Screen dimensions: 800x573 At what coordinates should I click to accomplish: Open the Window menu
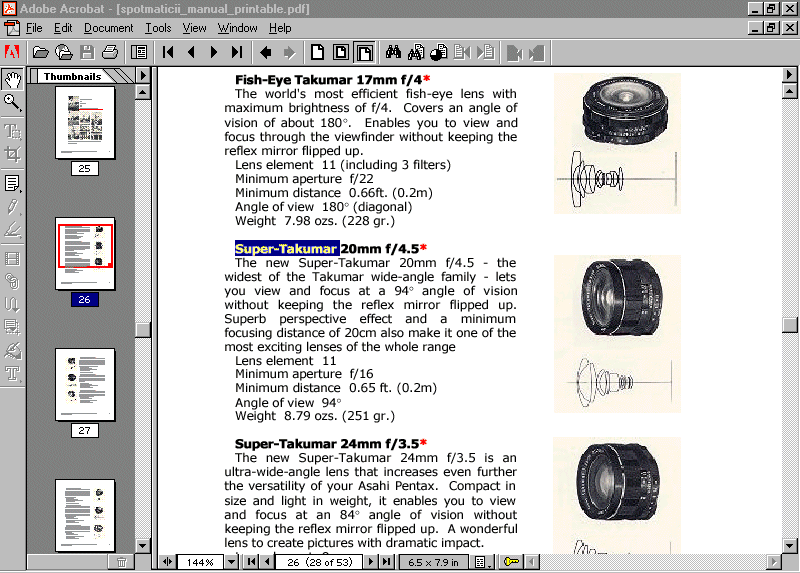238,28
